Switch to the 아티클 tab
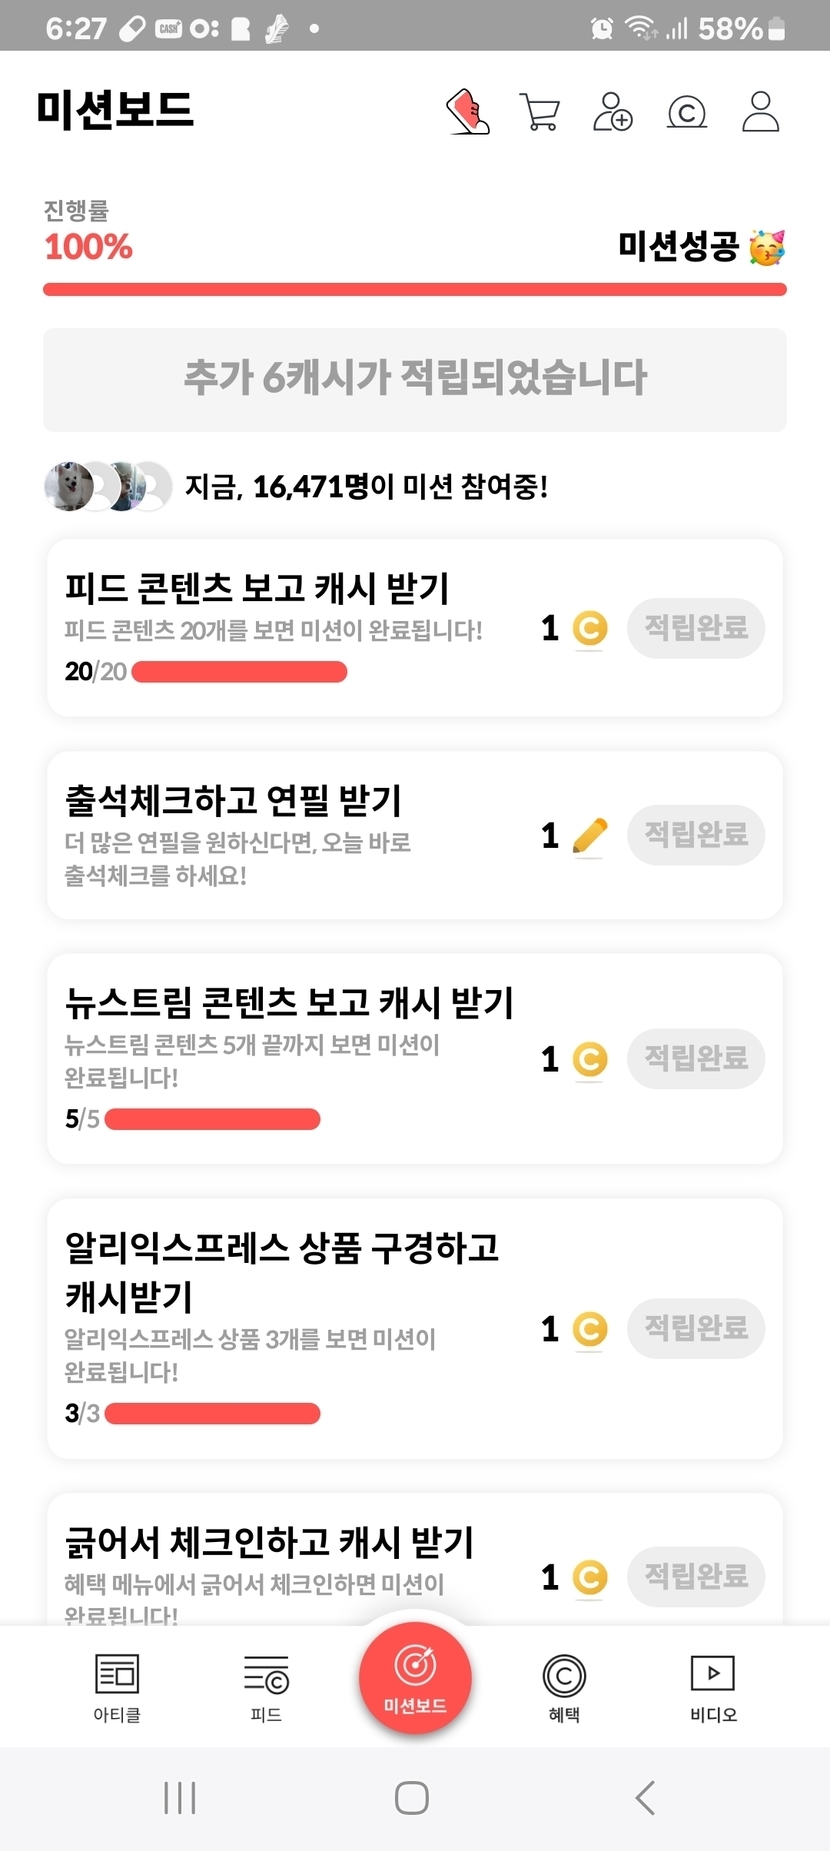The image size is (830, 1851). [117, 1687]
